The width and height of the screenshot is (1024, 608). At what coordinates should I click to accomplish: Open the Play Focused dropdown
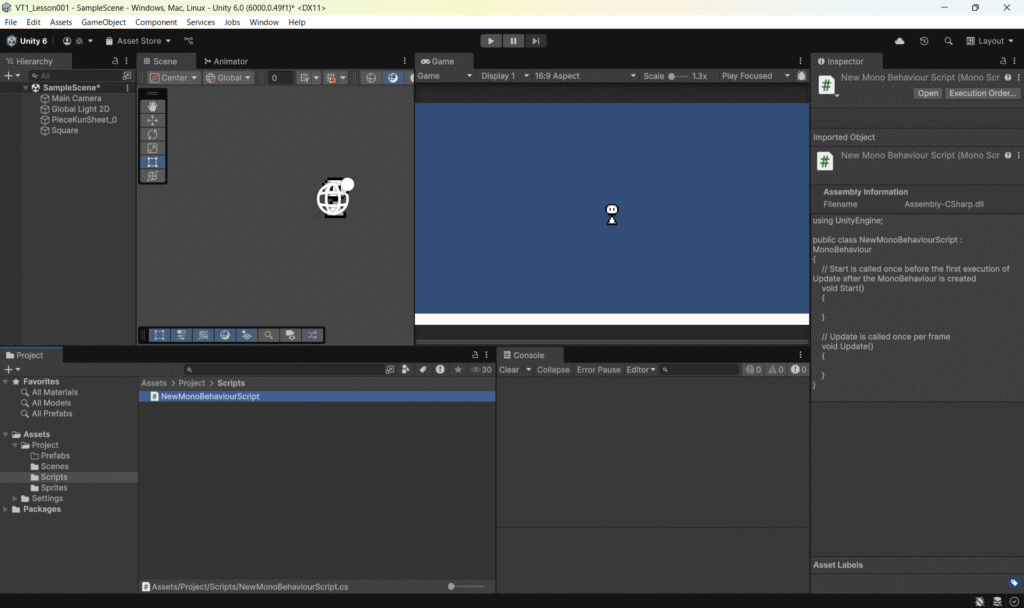coord(756,76)
